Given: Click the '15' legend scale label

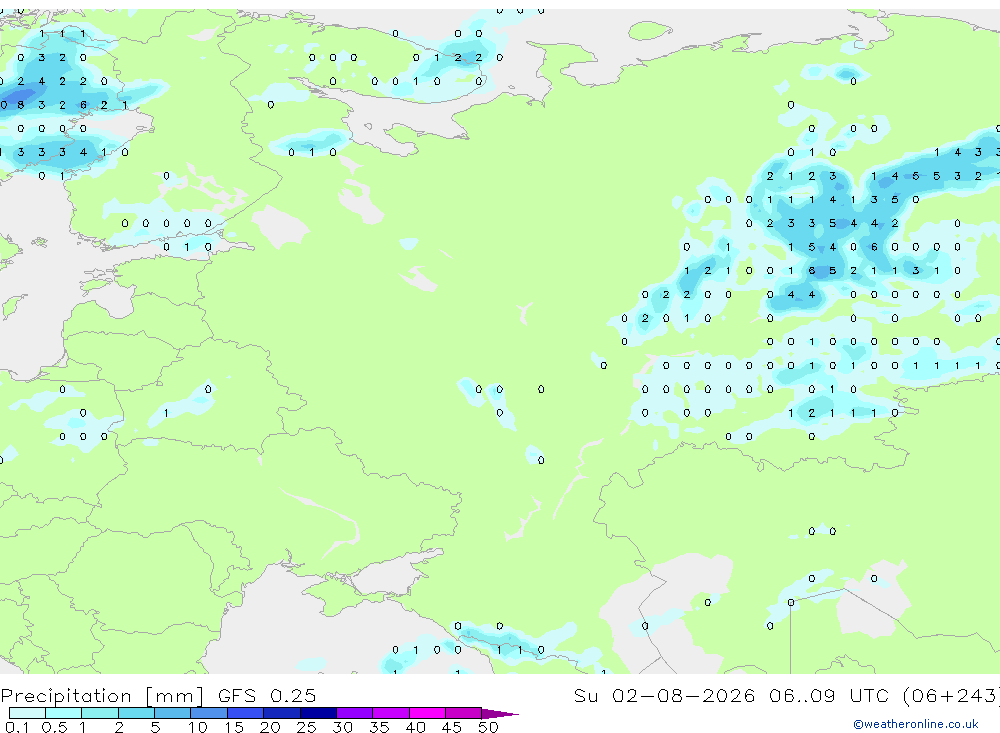Looking at the screenshot, I should pos(234,727).
